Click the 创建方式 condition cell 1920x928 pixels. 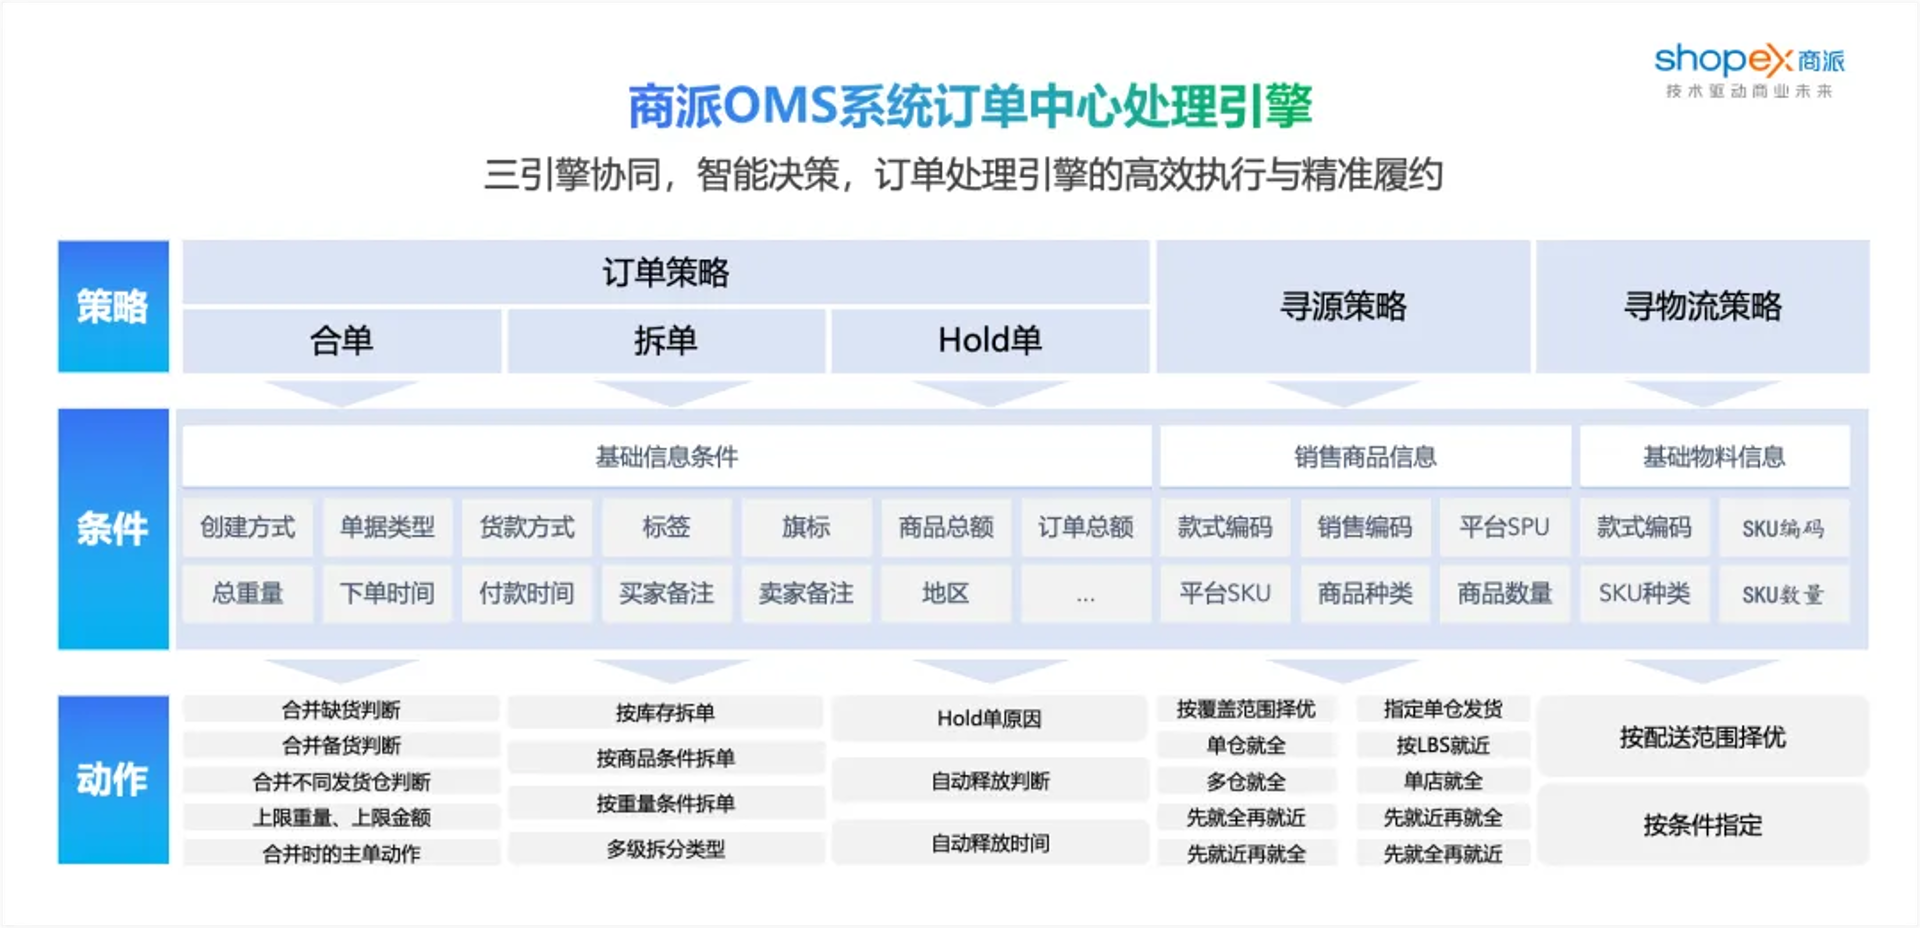tap(248, 527)
